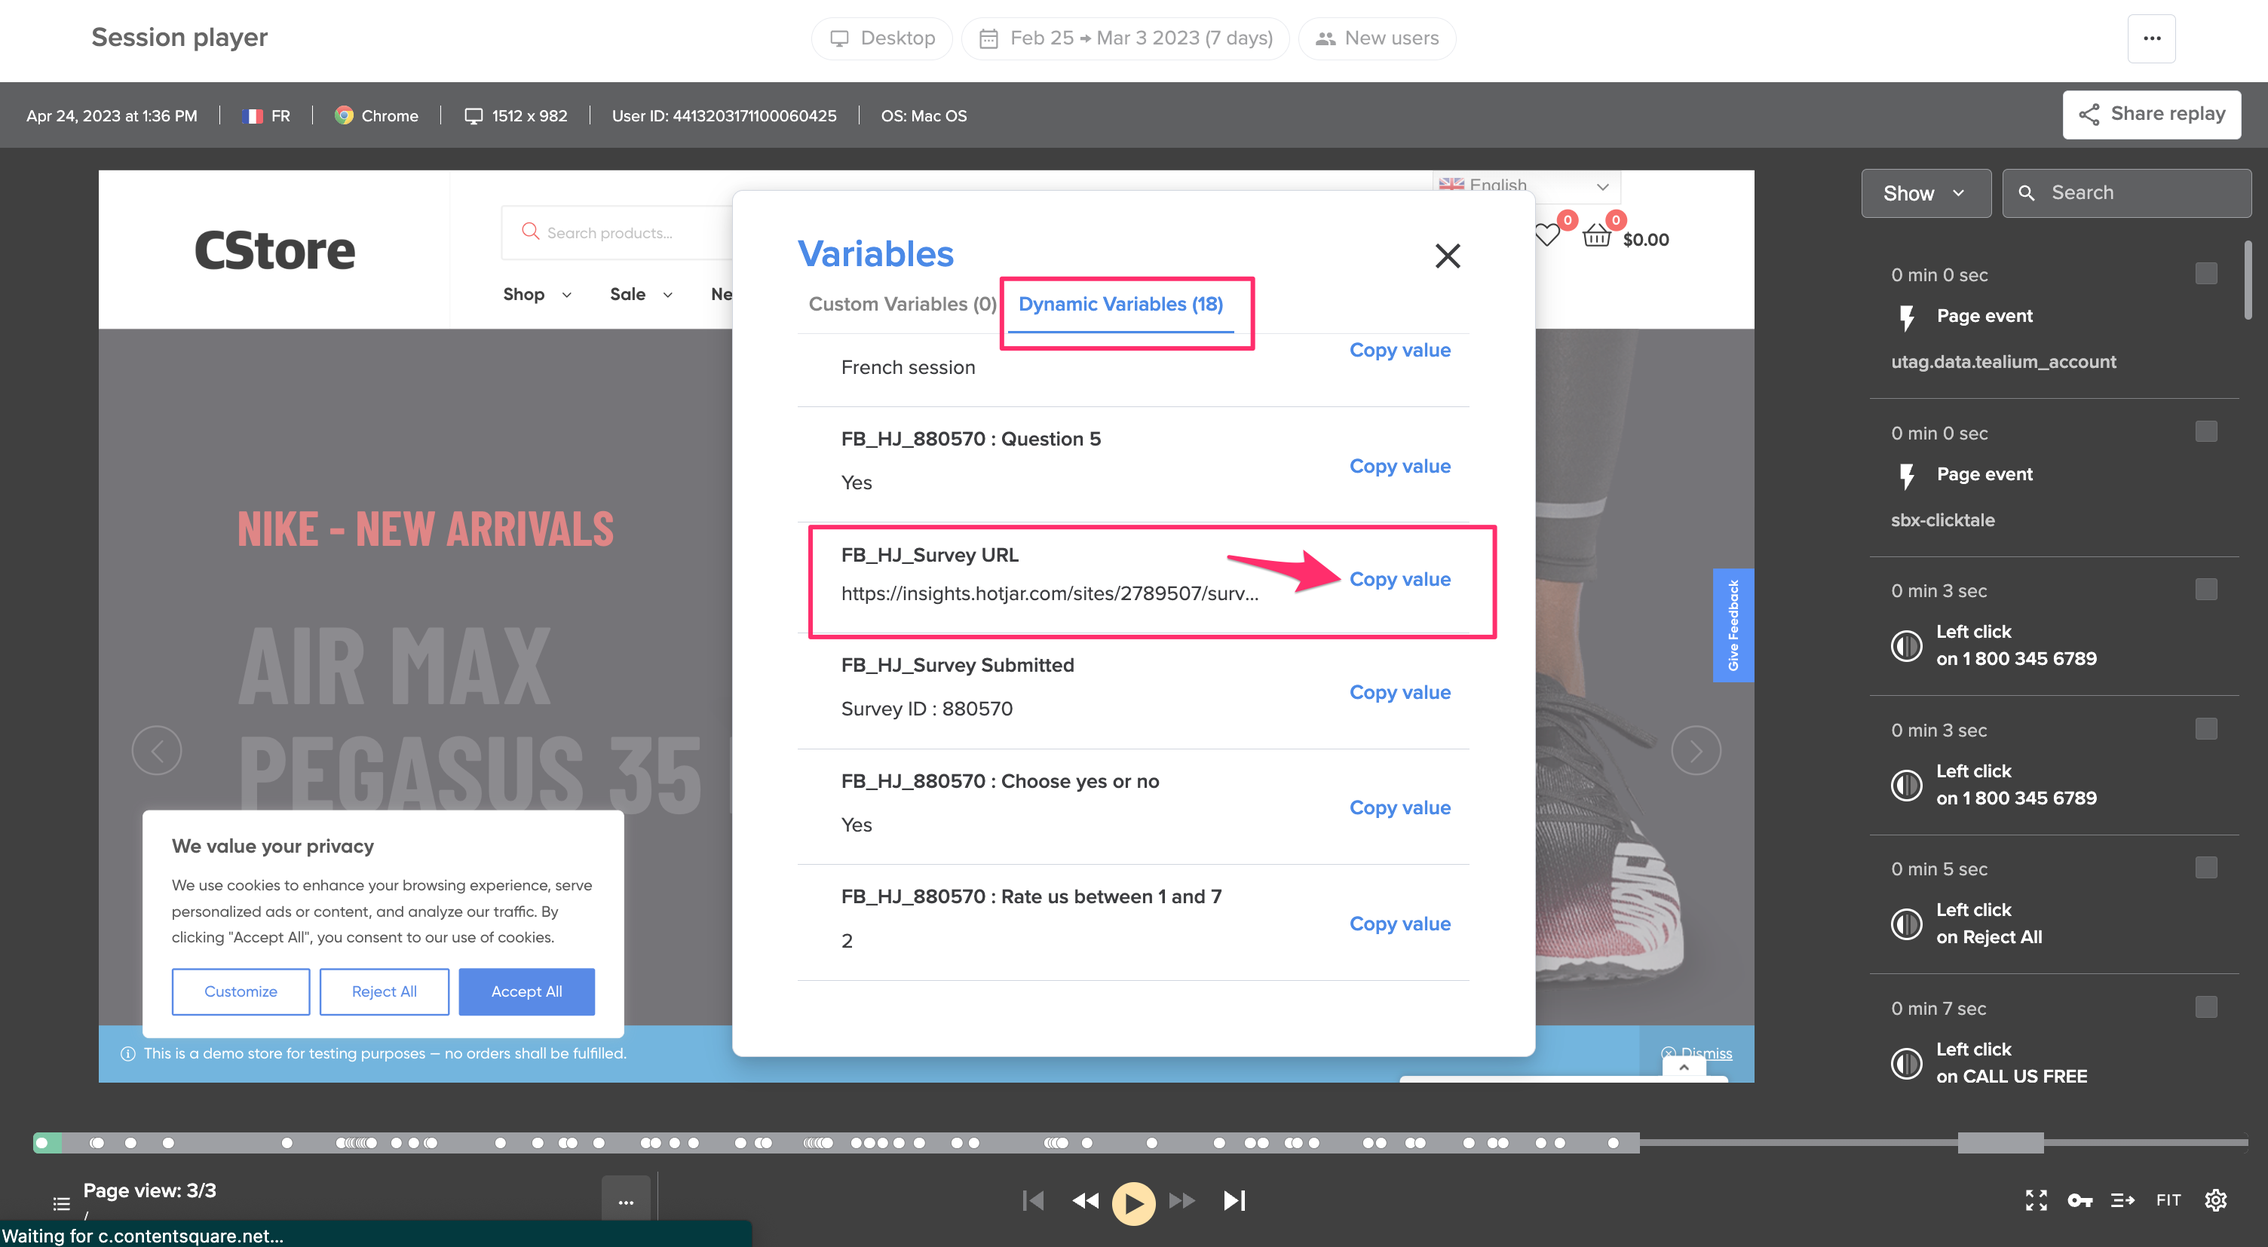This screenshot has width=2268, height=1247.
Task: Copy value of Question 5 variable
Action: tap(1399, 466)
